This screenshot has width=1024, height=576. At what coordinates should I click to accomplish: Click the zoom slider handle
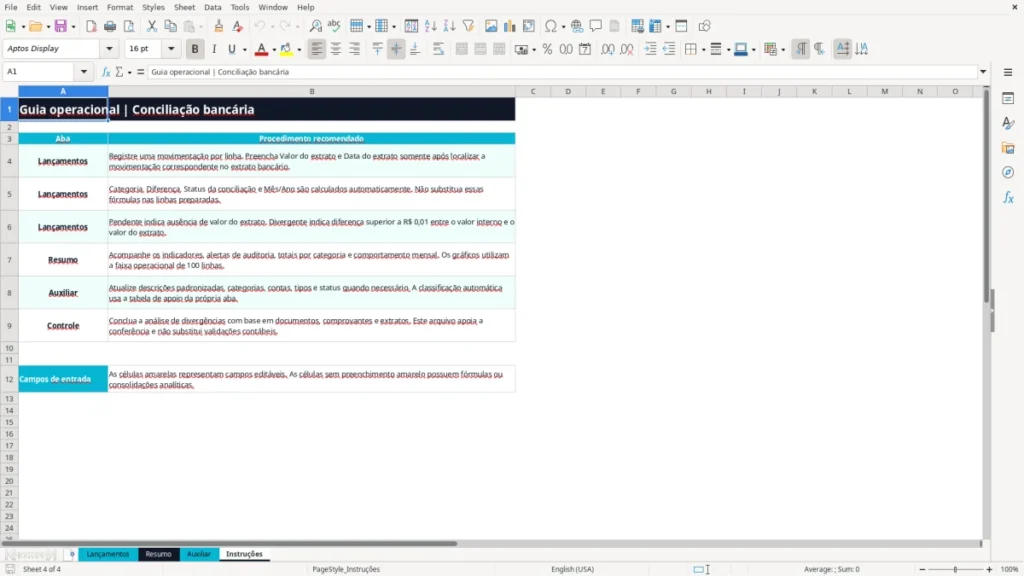point(955,569)
